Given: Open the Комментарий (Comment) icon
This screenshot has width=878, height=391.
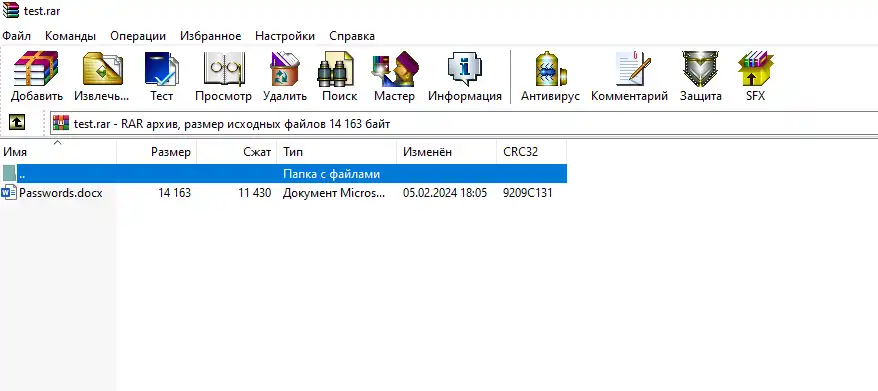Looking at the screenshot, I should tap(633, 69).
